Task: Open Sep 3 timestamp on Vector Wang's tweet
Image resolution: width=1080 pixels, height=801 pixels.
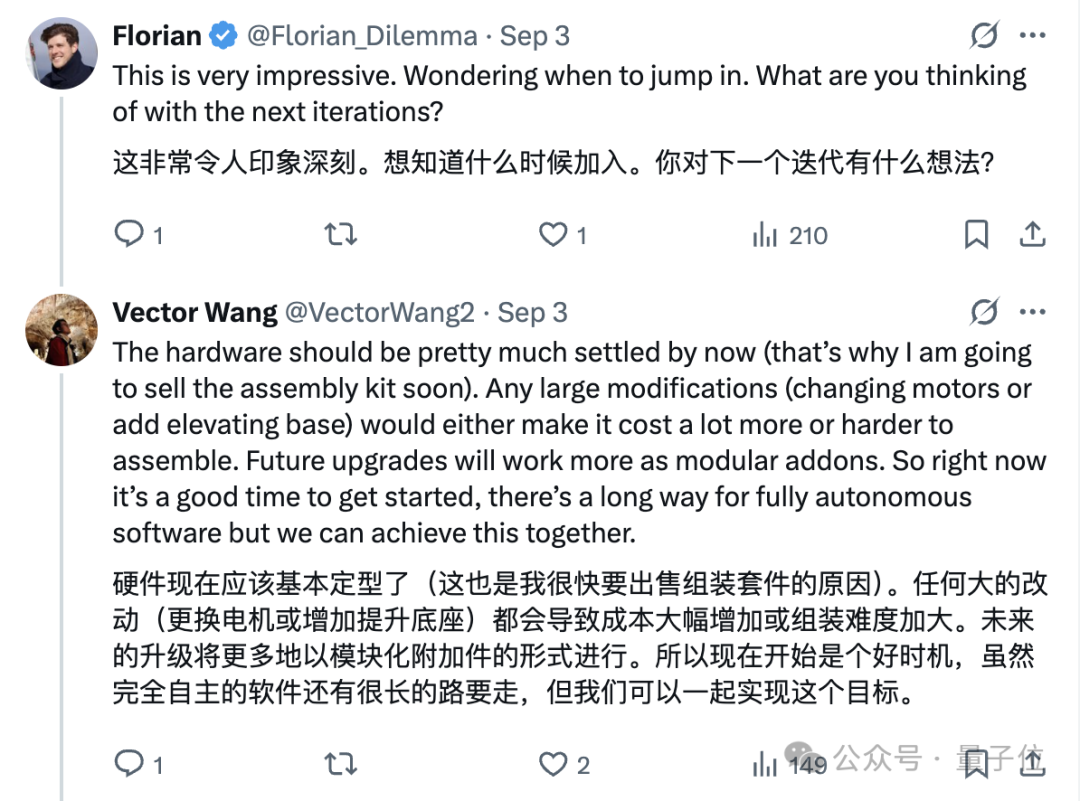Action: click(533, 312)
